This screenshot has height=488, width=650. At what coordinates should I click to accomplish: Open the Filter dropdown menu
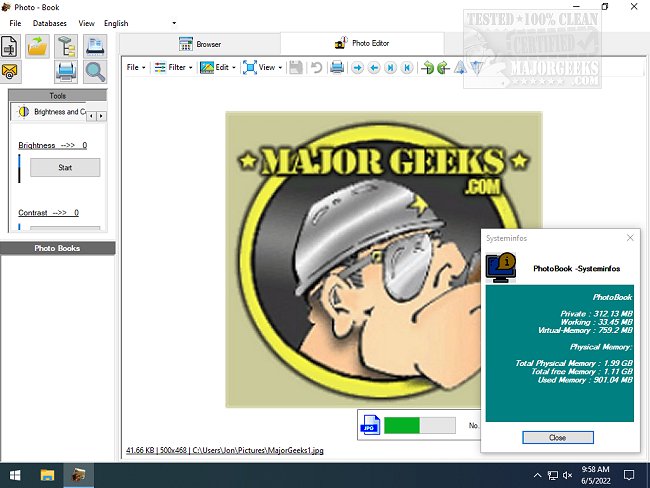173,67
